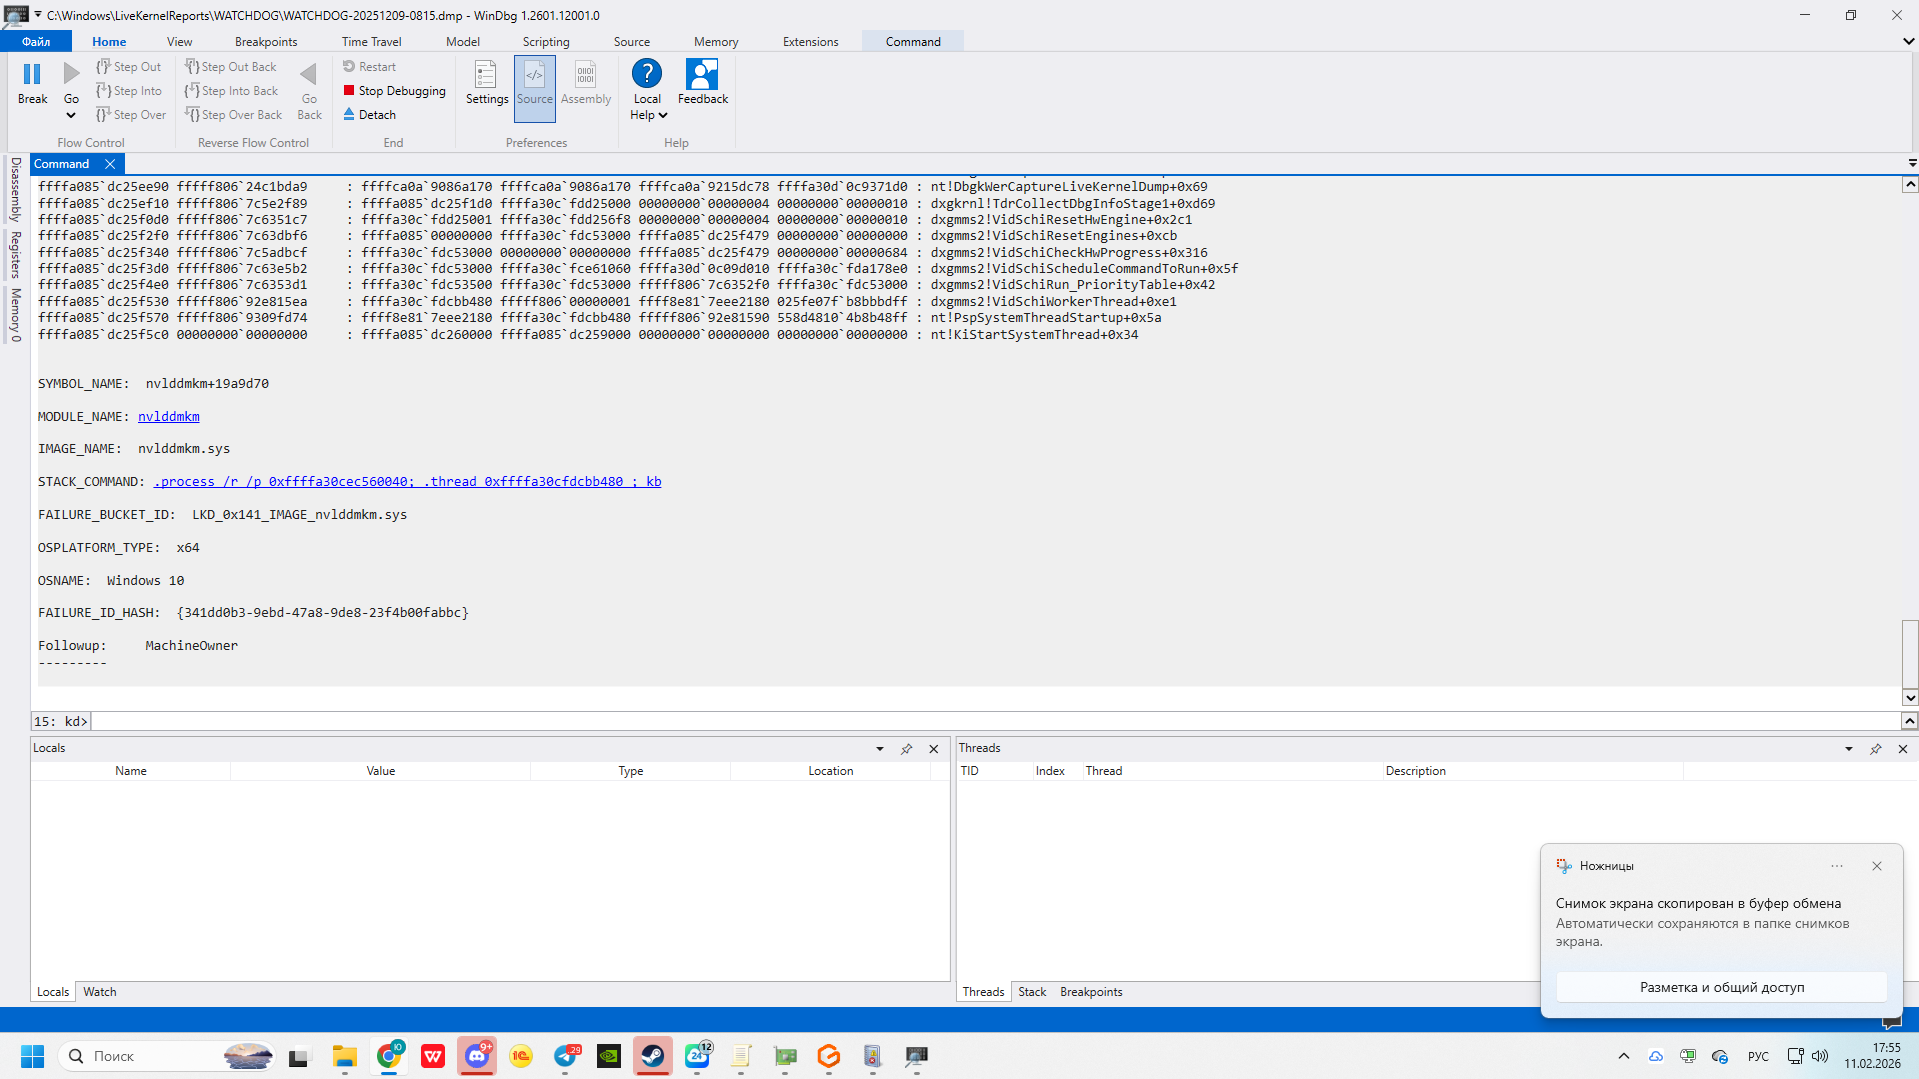Click the nvlddmkm module name link
The height and width of the screenshot is (1079, 1919).
[x=168, y=417]
